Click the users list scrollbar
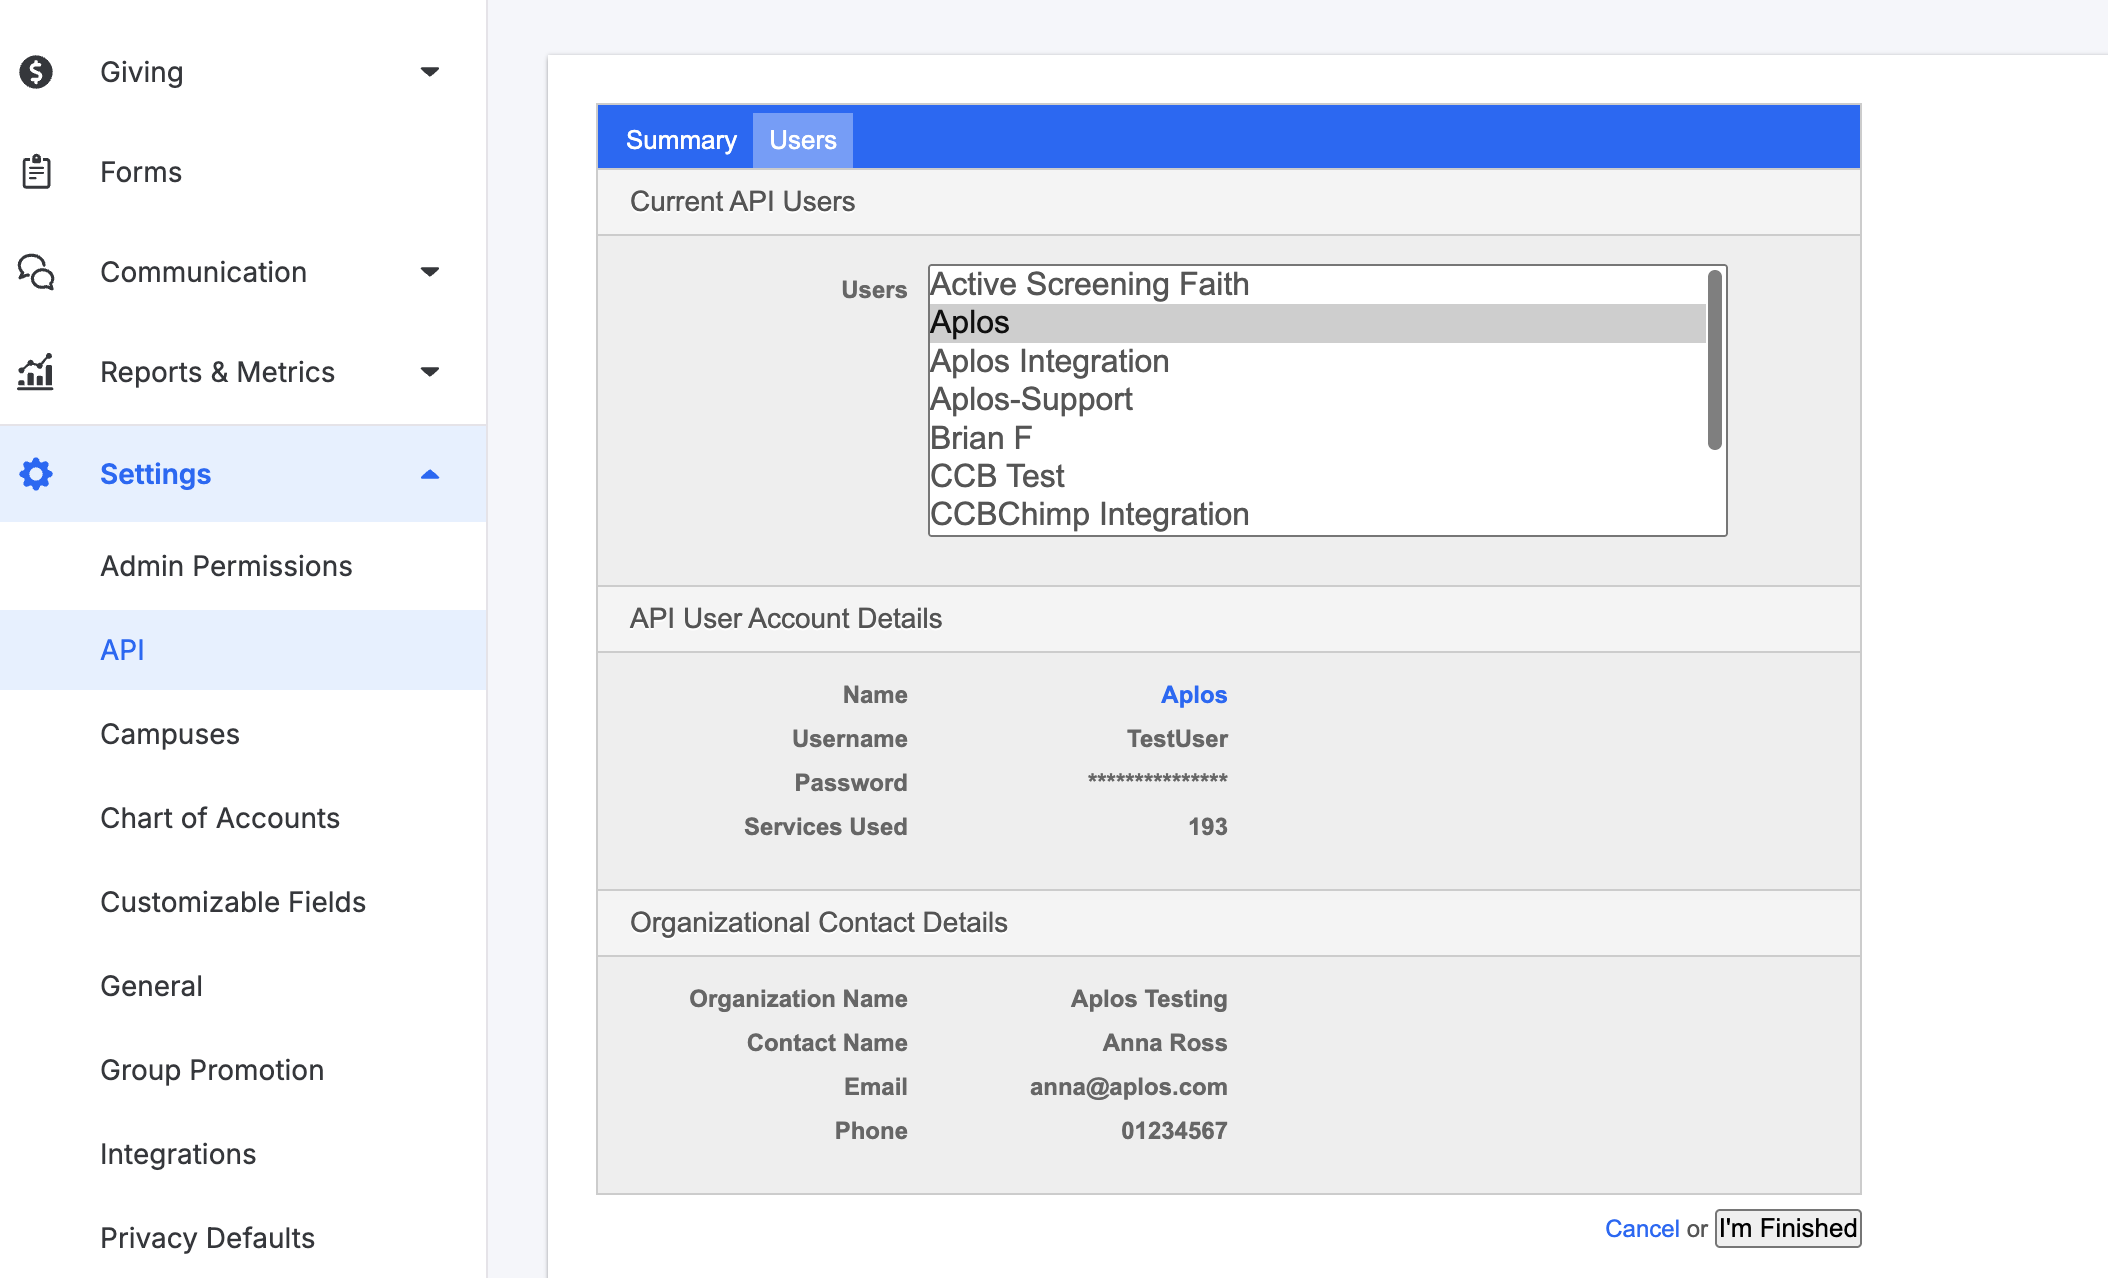Image resolution: width=2108 pixels, height=1278 pixels. pyautogui.click(x=1715, y=360)
